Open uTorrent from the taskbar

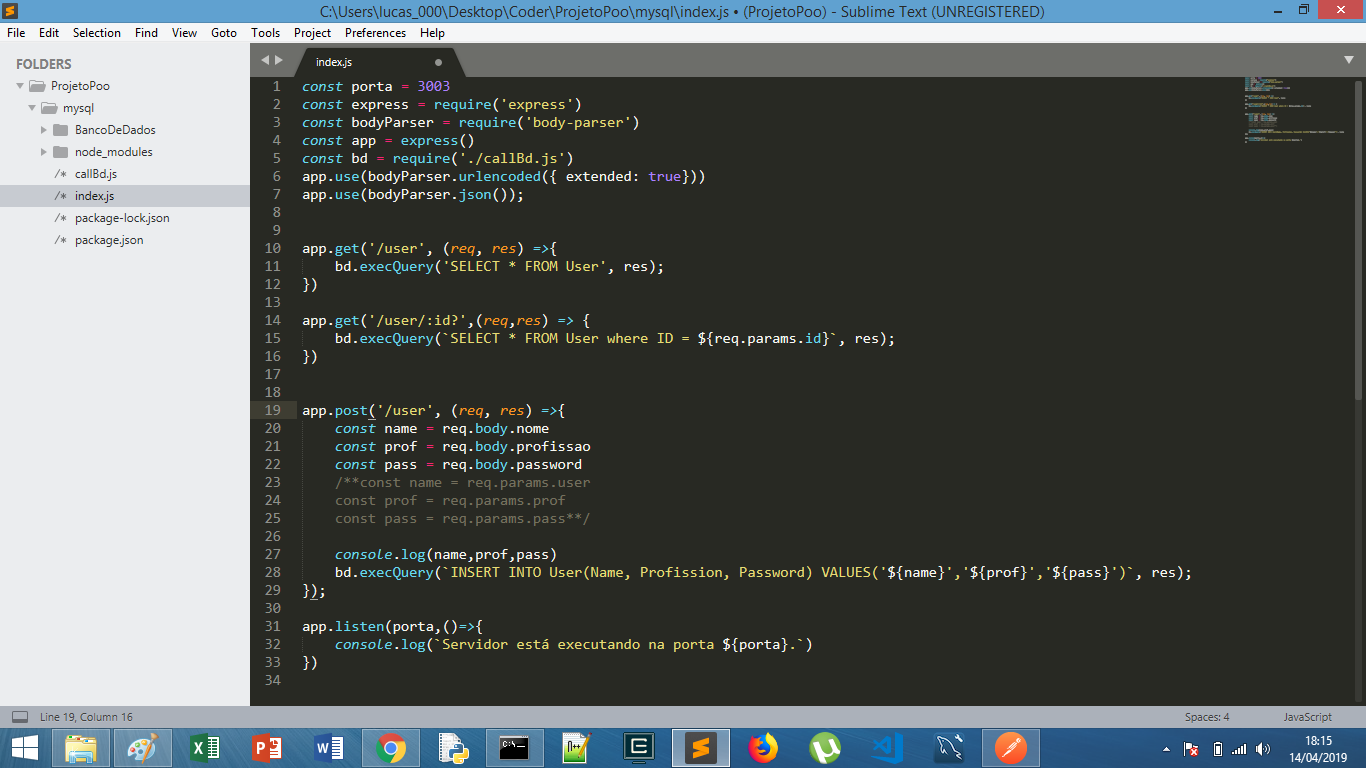(x=825, y=748)
